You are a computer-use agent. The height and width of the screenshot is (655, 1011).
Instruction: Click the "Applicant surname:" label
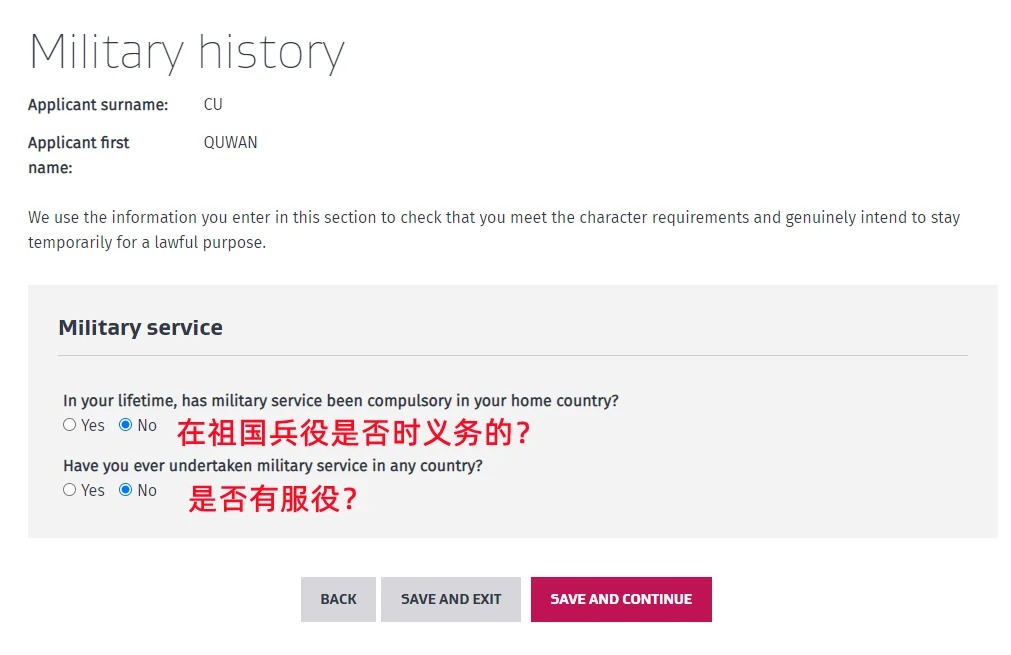[98, 105]
